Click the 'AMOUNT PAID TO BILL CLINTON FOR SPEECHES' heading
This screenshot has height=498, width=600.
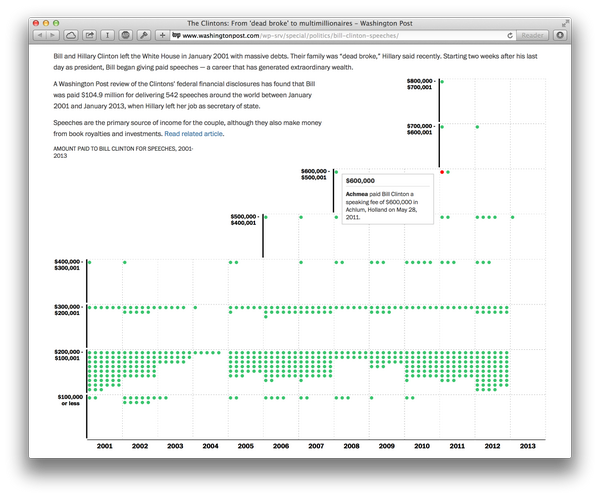123,152
